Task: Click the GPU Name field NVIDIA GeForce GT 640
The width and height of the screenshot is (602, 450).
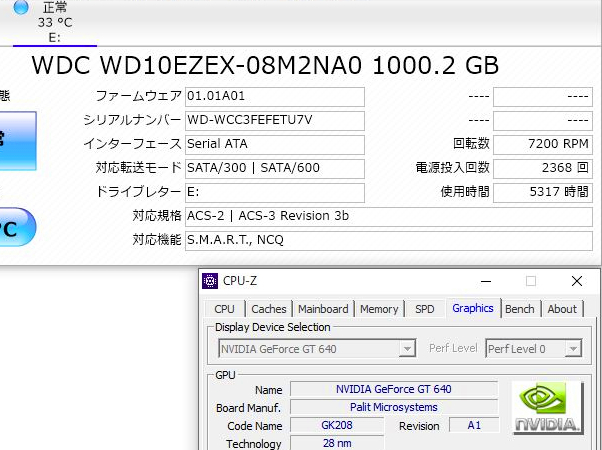Action: 394,389
